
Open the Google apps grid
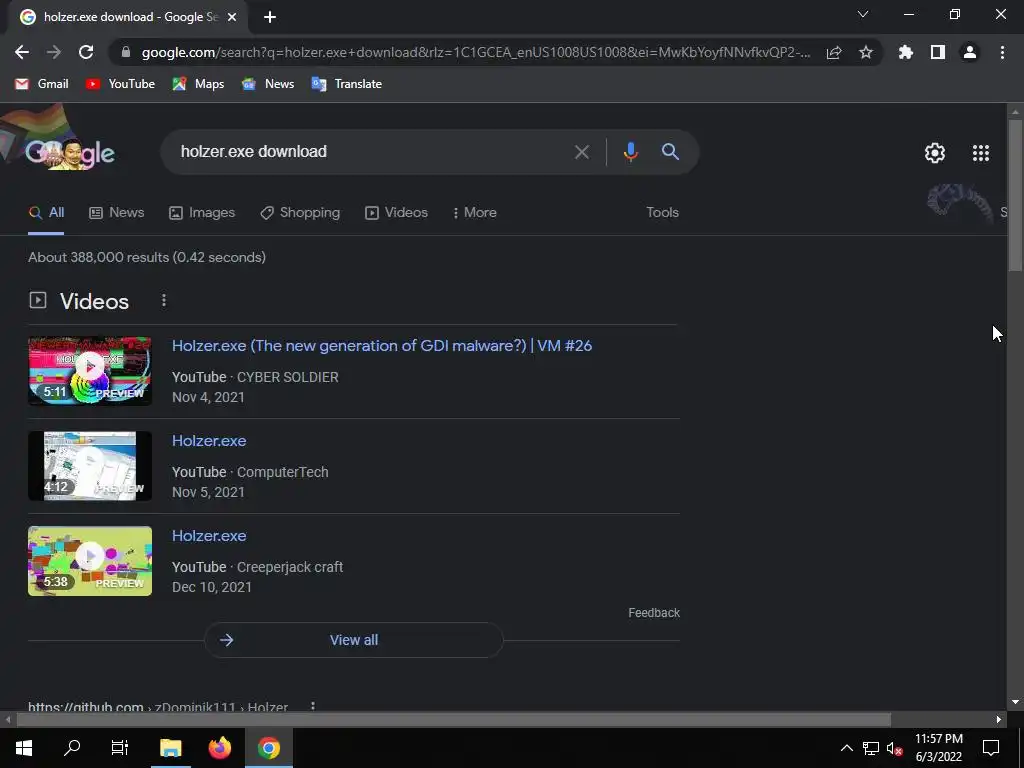pyautogui.click(x=981, y=153)
